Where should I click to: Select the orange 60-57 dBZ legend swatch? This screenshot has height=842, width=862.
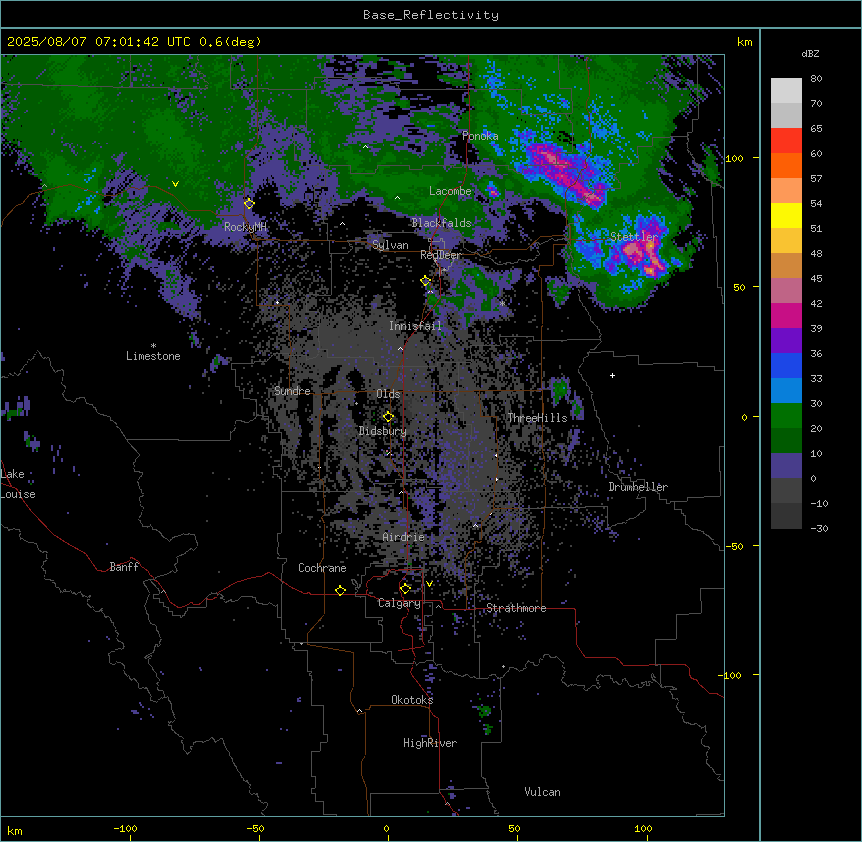(x=786, y=165)
